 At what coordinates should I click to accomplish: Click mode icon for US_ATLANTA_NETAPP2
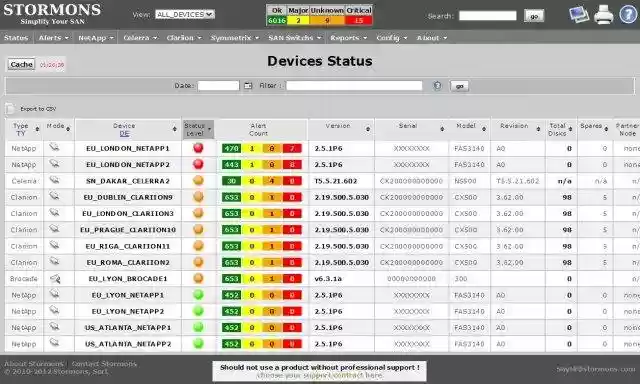pos(54,343)
